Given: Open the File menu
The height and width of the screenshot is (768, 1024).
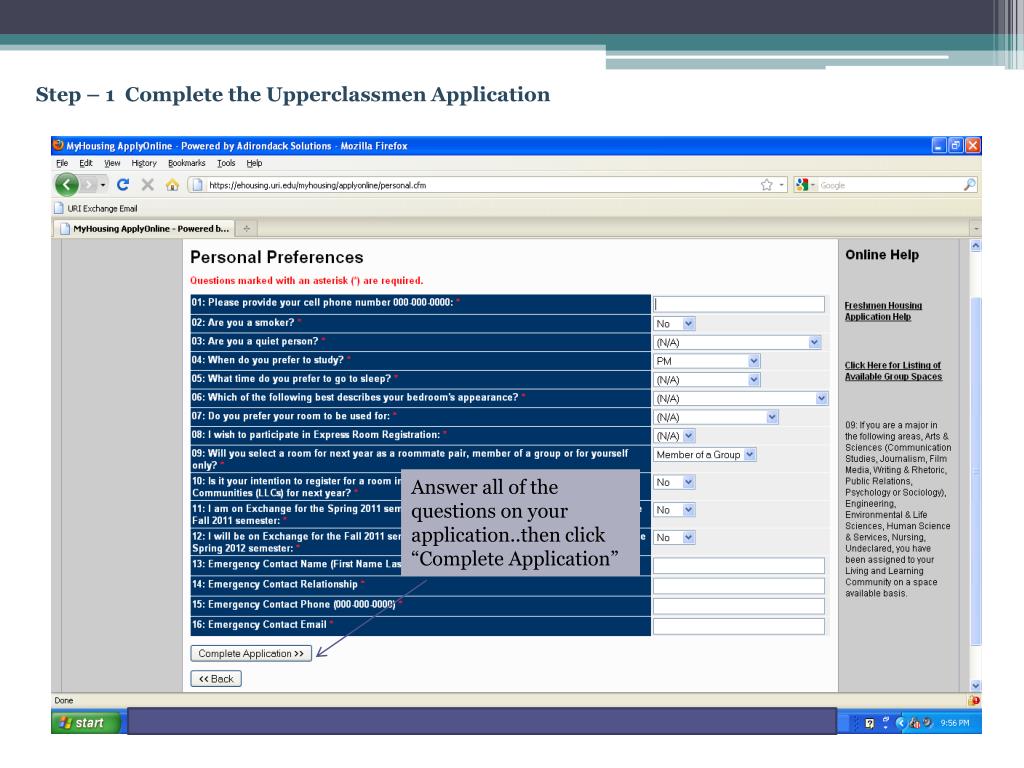Looking at the screenshot, I should pyautogui.click(x=62, y=163).
